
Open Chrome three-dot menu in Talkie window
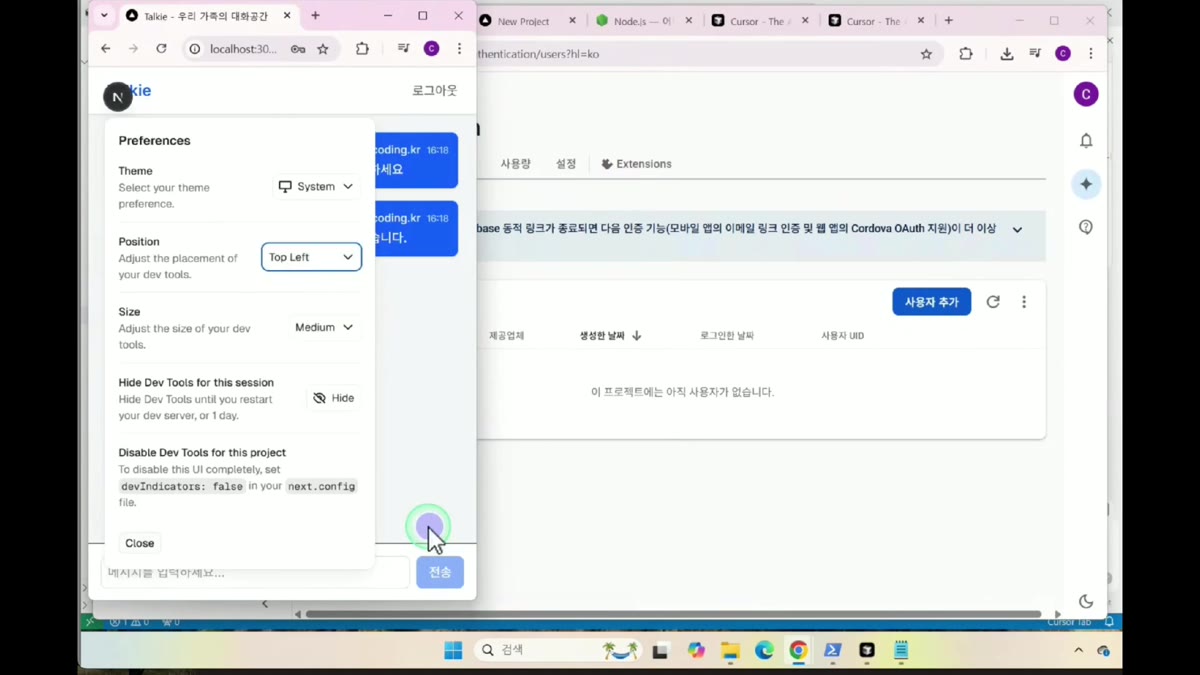pyautogui.click(x=459, y=48)
